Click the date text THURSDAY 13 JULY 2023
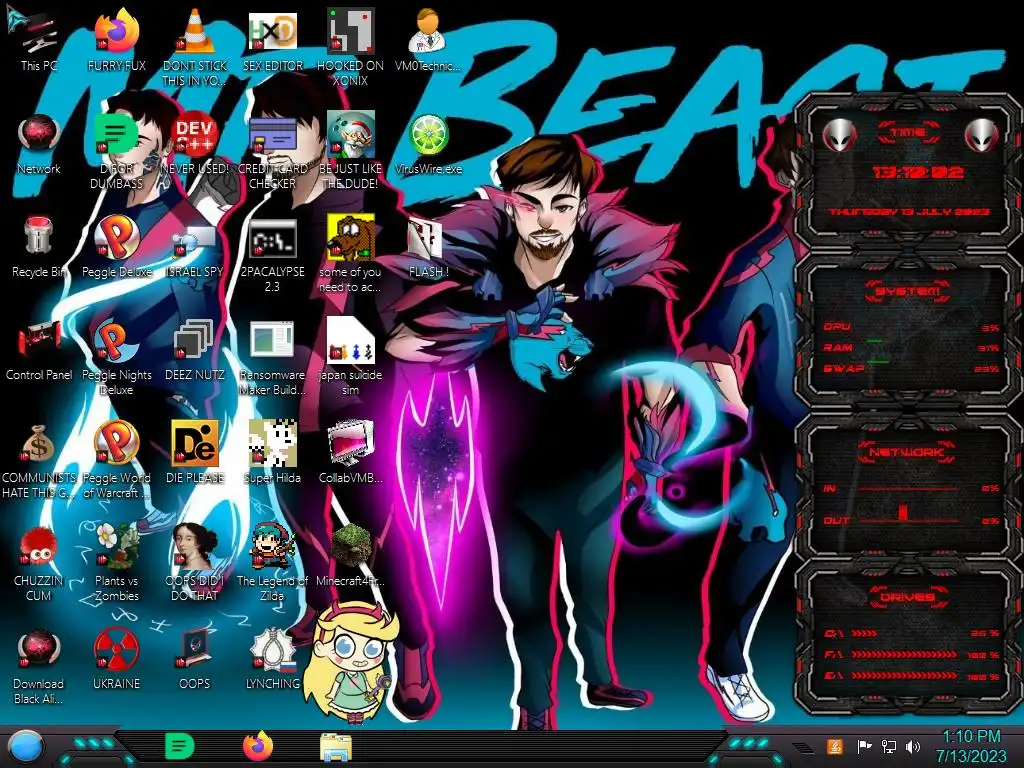The height and width of the screenshot is (768, 1024). click(909, 212)
